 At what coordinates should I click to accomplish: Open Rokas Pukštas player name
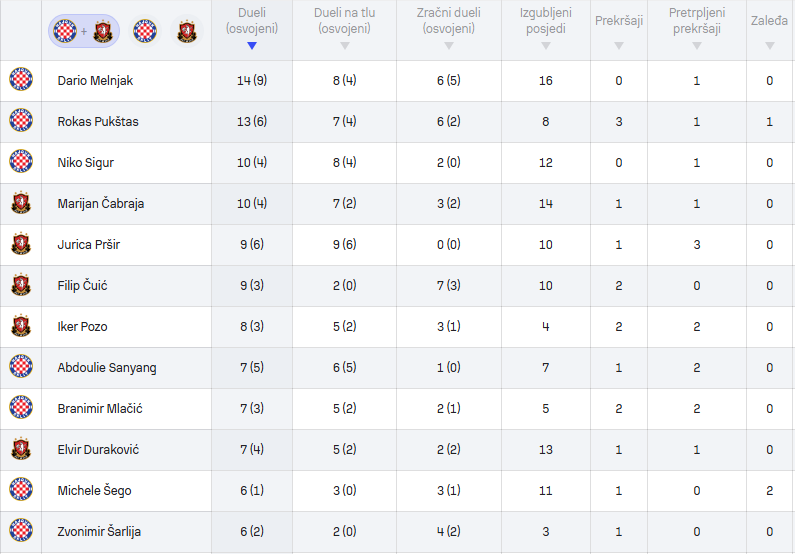tap(98, 122)
